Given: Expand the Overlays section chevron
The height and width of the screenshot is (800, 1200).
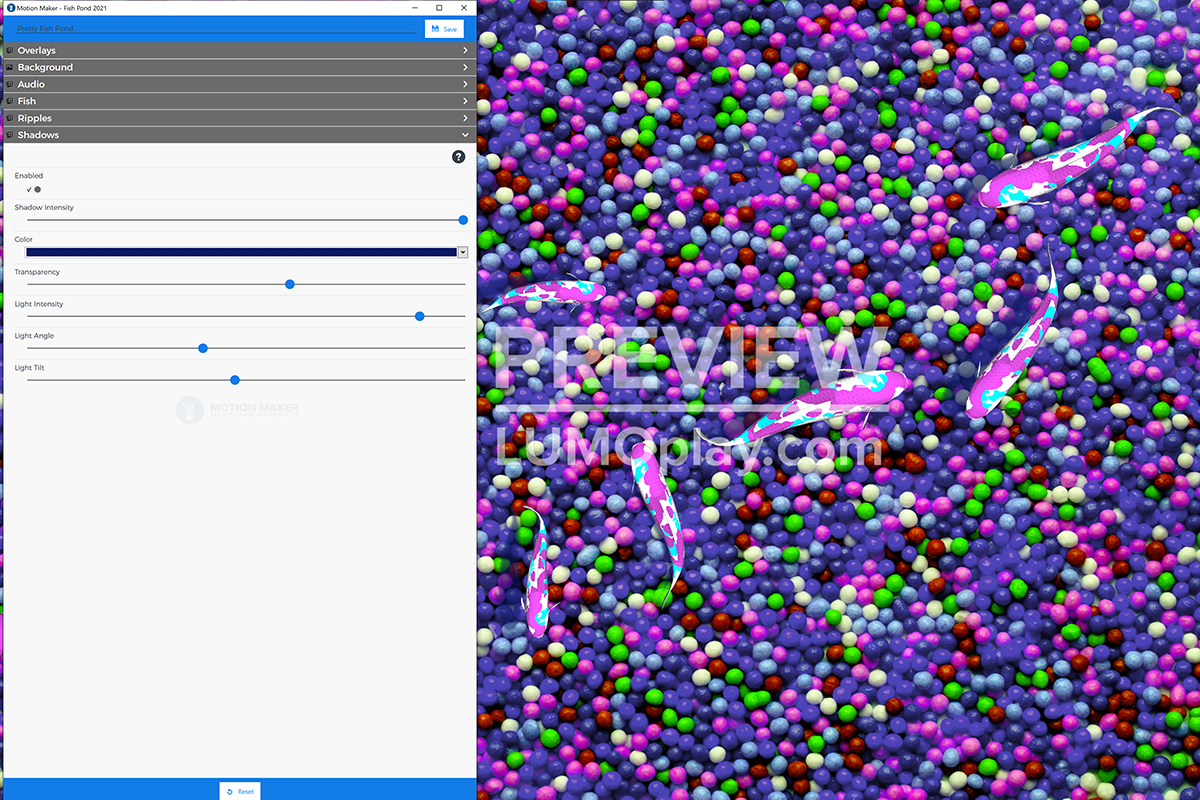Looking at the screenshot, I should (465, 50).
